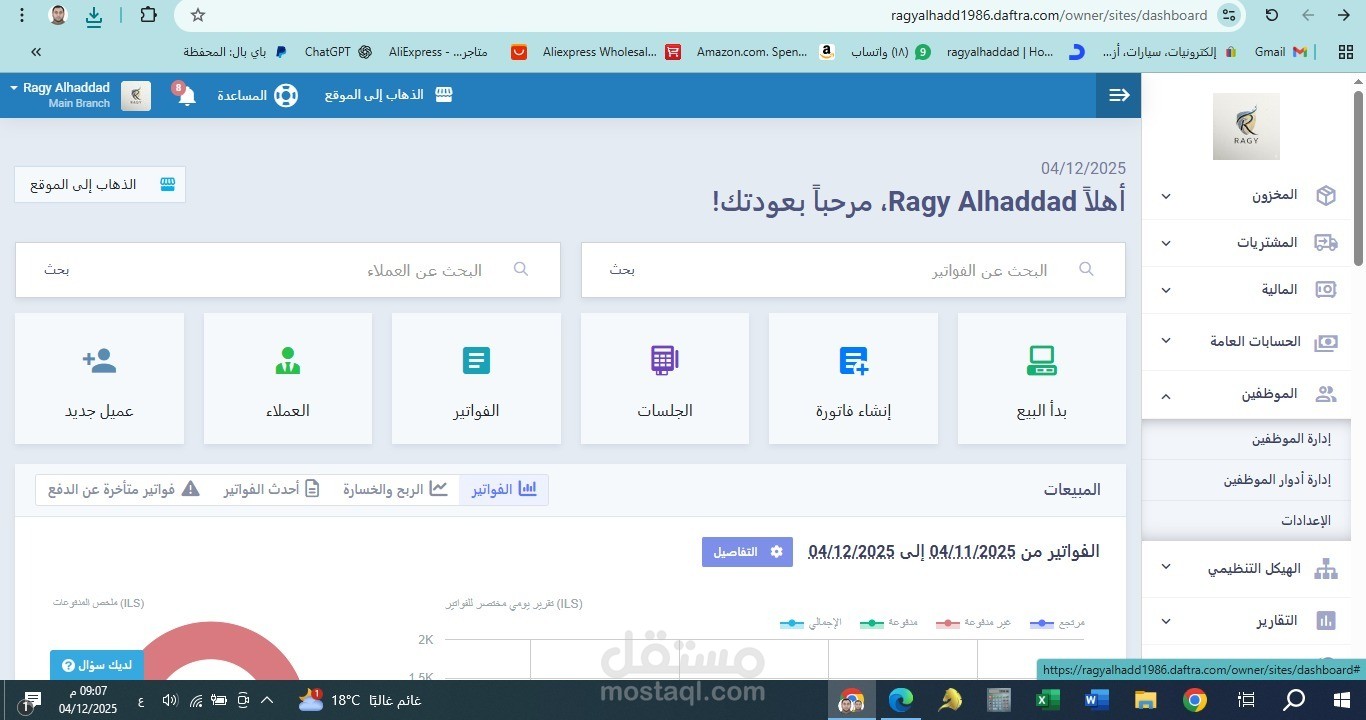
Task: Select فواتير متأخرة عن الدفع tab
Action: point(124,489)
